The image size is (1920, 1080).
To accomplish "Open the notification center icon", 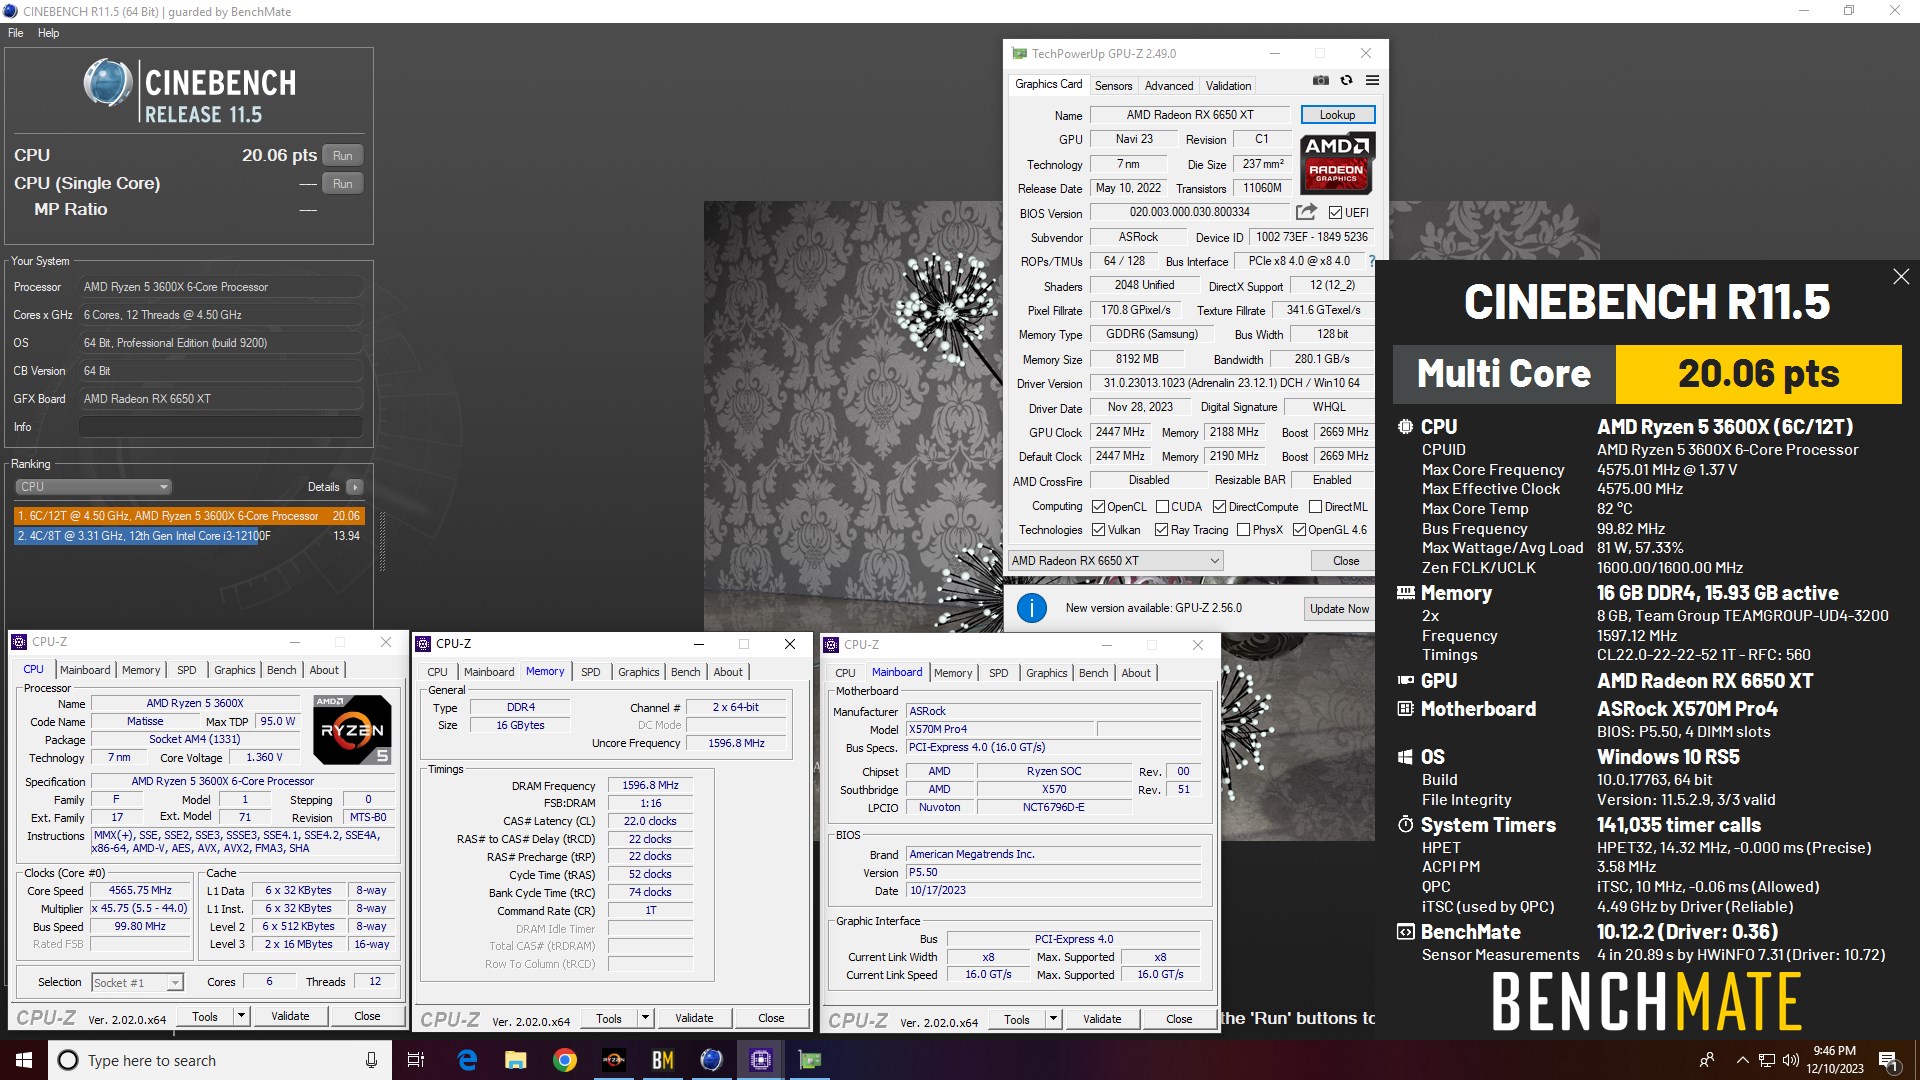I will click(x=1888, y=1060).
